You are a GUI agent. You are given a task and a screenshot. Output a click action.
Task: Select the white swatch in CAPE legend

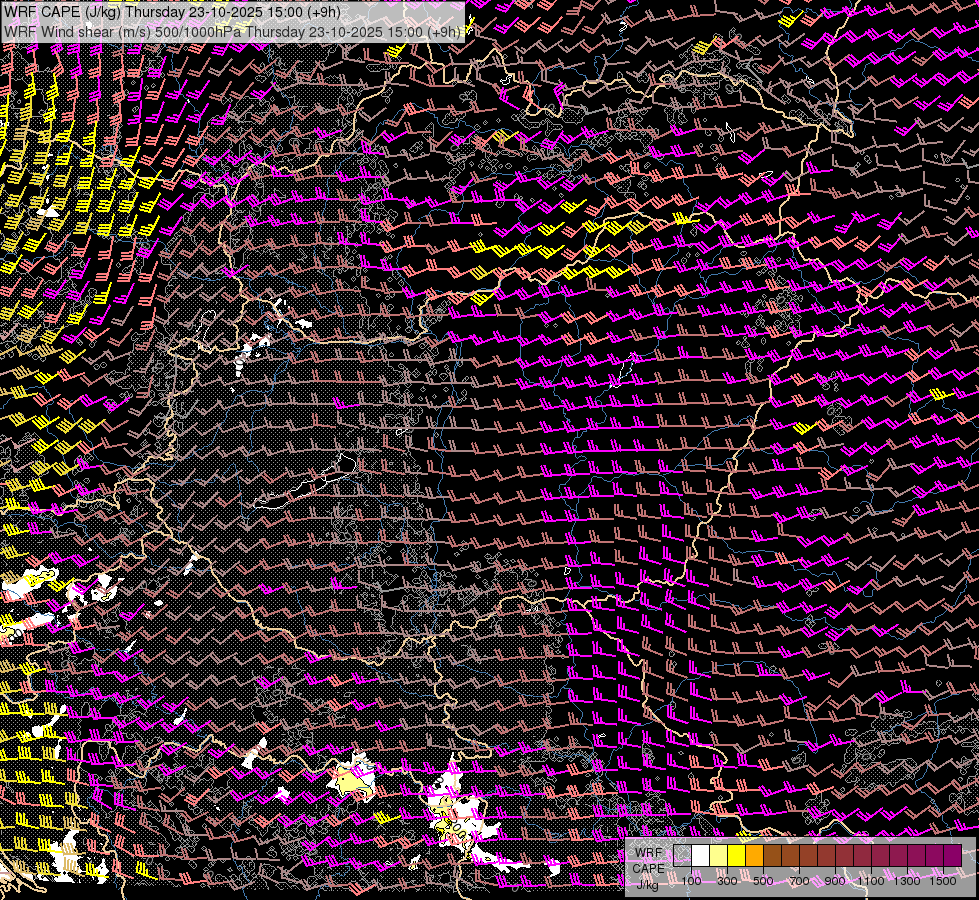(x=700, y=855)
